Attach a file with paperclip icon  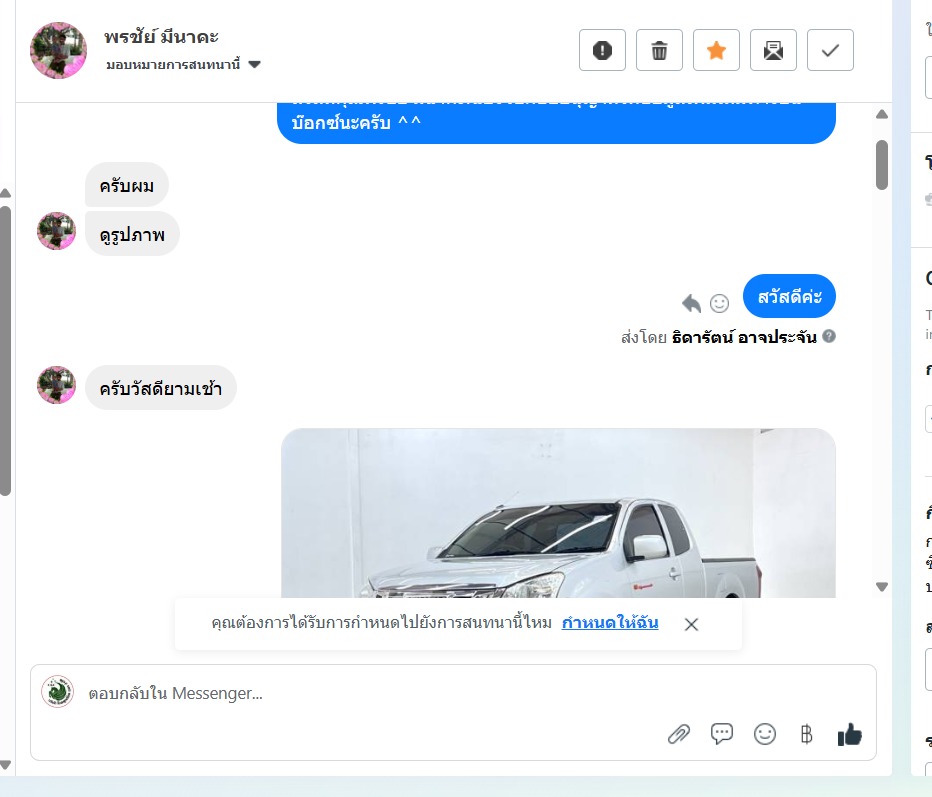pos(678,735)
